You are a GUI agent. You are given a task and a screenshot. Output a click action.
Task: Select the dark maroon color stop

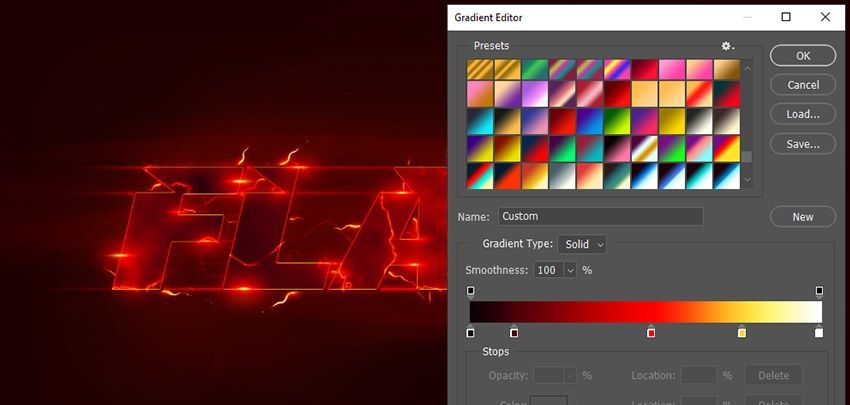(x=514, y=332)
